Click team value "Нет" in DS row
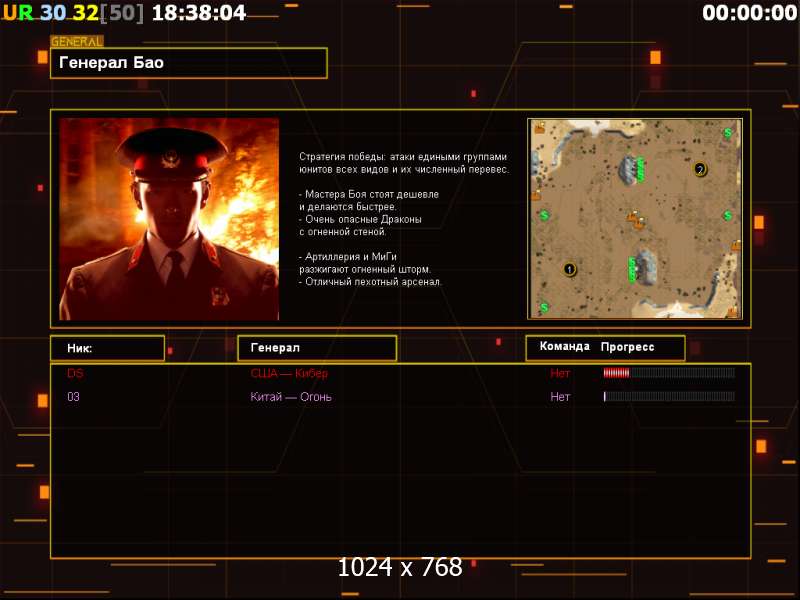 pos(560,373)
